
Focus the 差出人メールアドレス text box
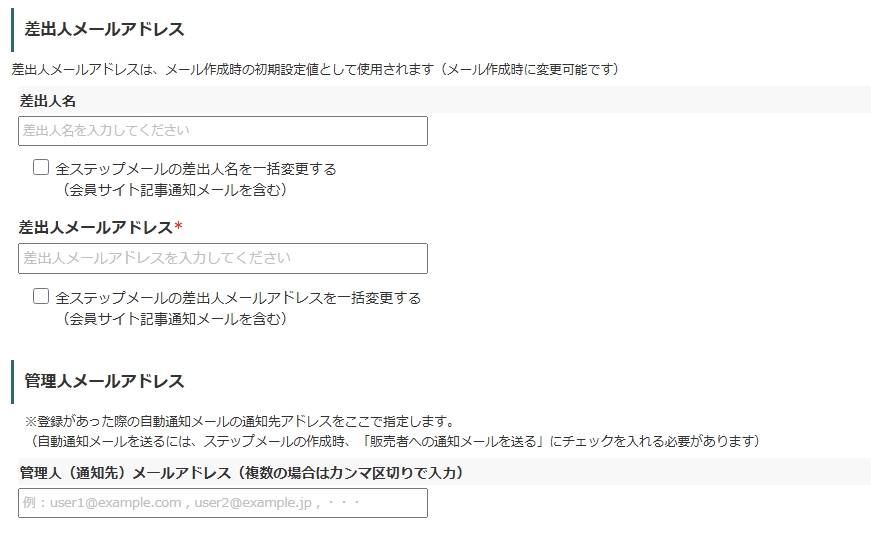(222, 258)
